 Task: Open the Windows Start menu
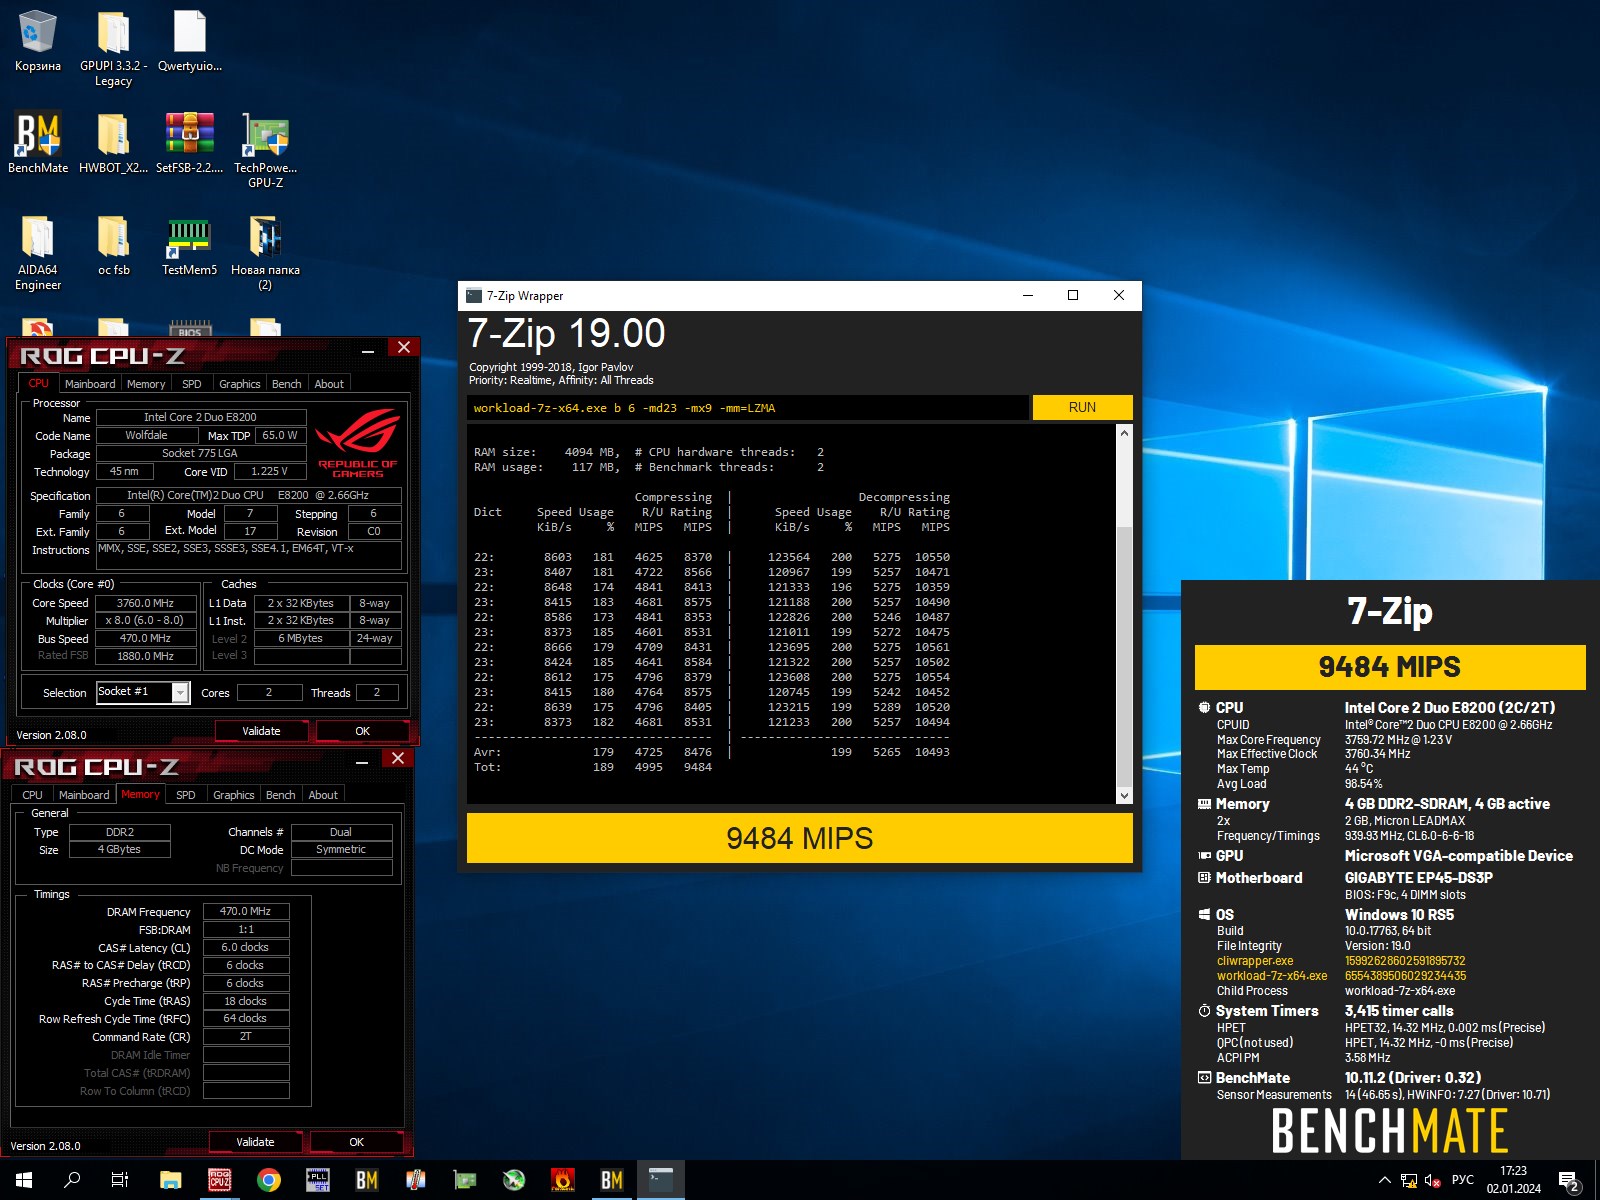click(x=24, y=1180)
